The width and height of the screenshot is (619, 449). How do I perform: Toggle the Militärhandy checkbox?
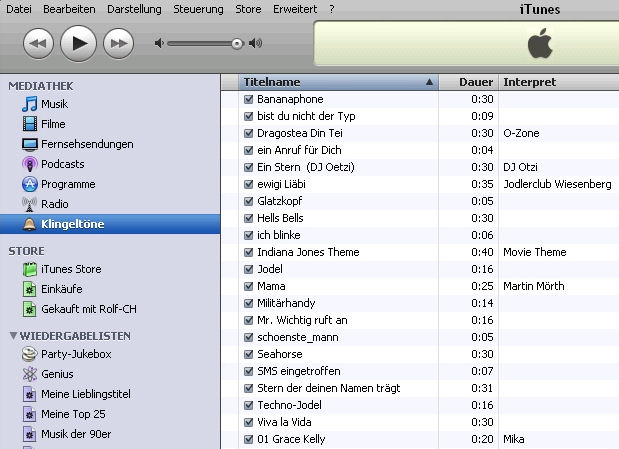click(x=248, y=303)
